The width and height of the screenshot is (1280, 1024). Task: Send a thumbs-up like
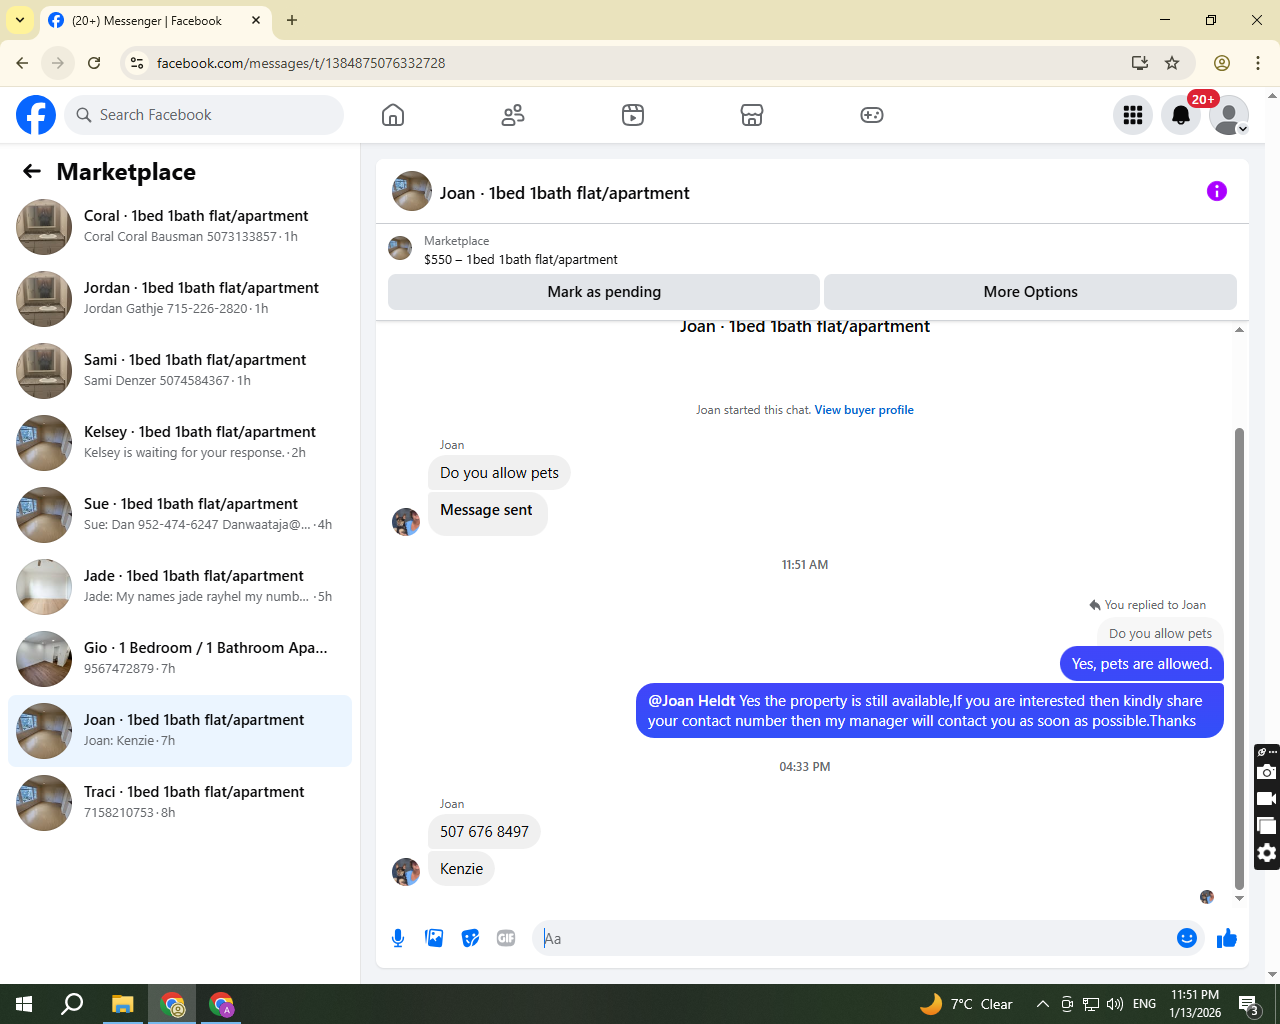(x=1227, y=938)
